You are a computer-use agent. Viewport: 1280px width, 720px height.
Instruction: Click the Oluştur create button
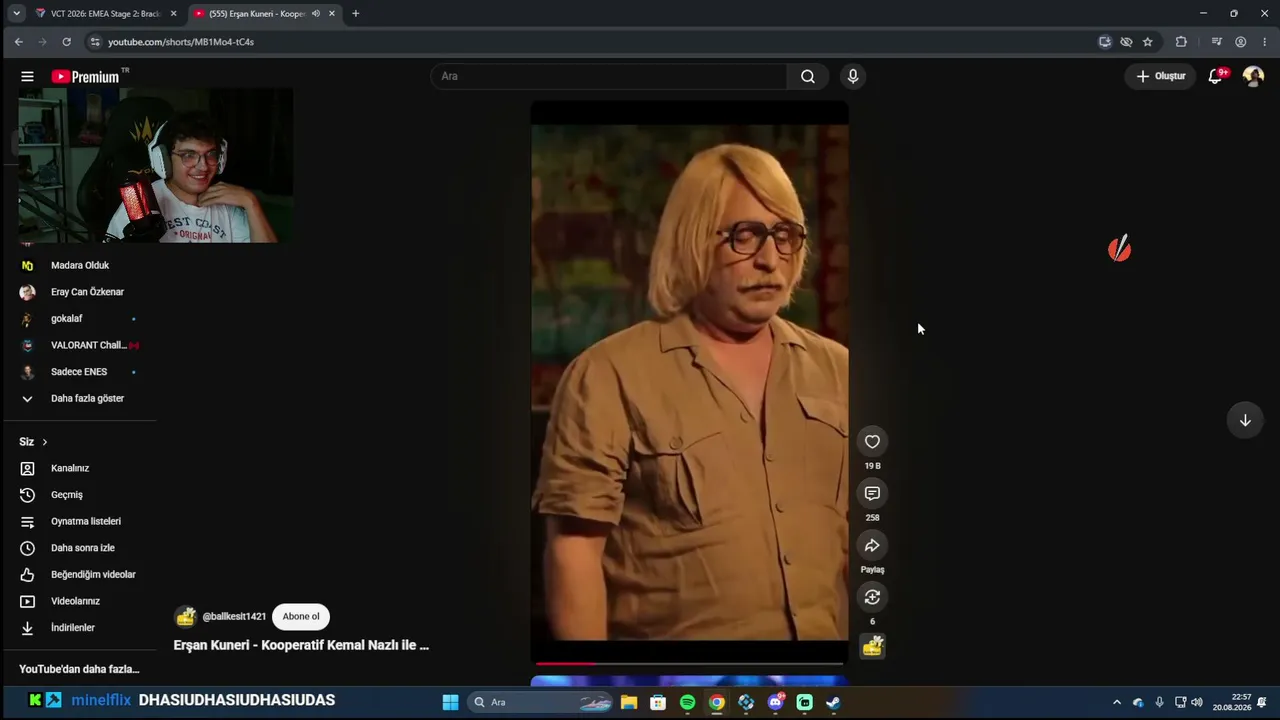[1160, 76]
